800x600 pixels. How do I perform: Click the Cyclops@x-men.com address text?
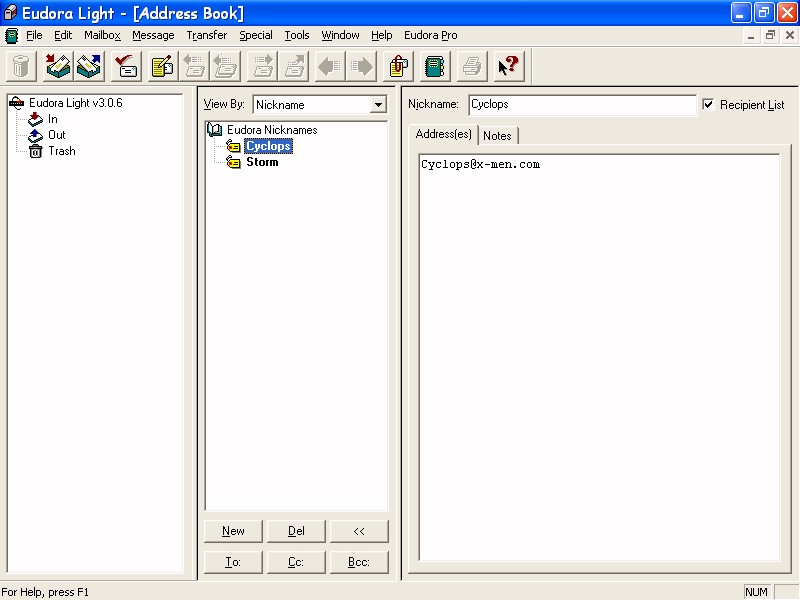pyautogui.click(x=481, y=165)
